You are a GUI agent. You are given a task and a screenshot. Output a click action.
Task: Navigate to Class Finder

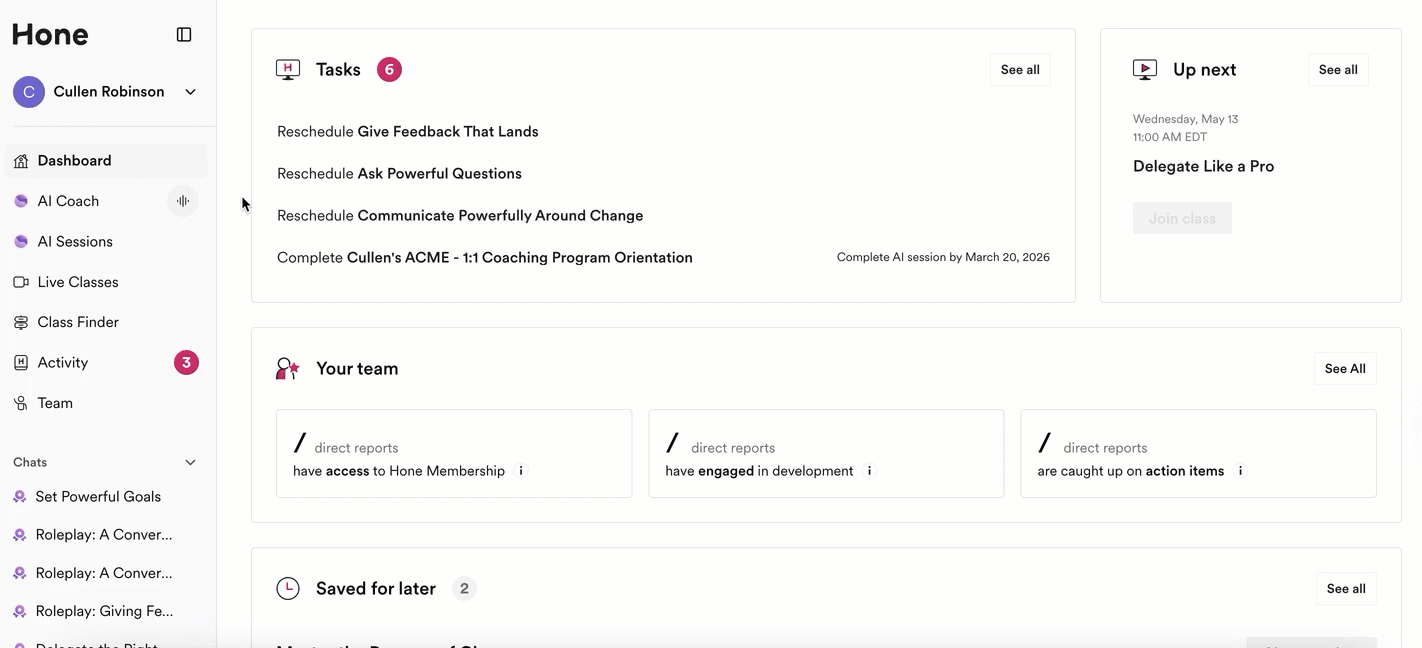pos(78,322)
